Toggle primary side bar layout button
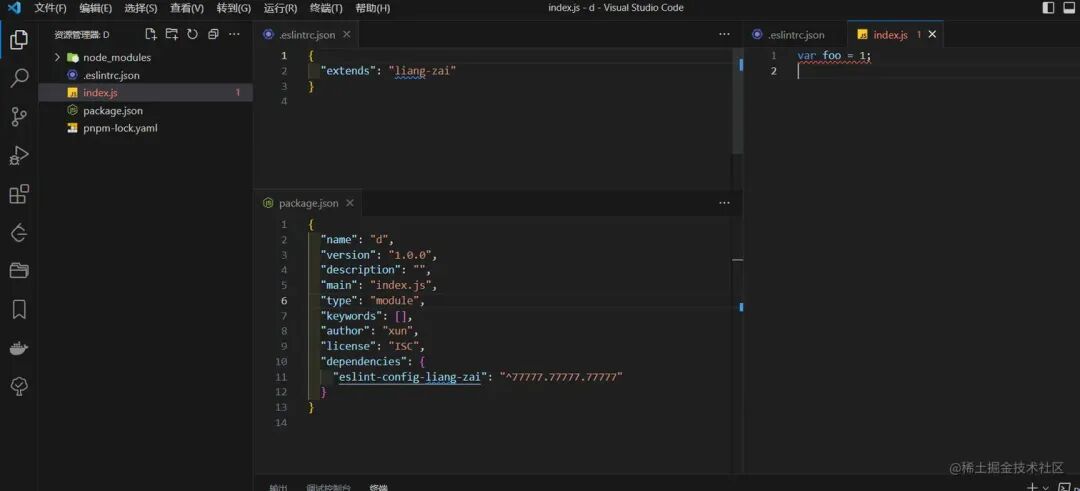Viewport: 1080px width, 491px height. coord(1048,8)
